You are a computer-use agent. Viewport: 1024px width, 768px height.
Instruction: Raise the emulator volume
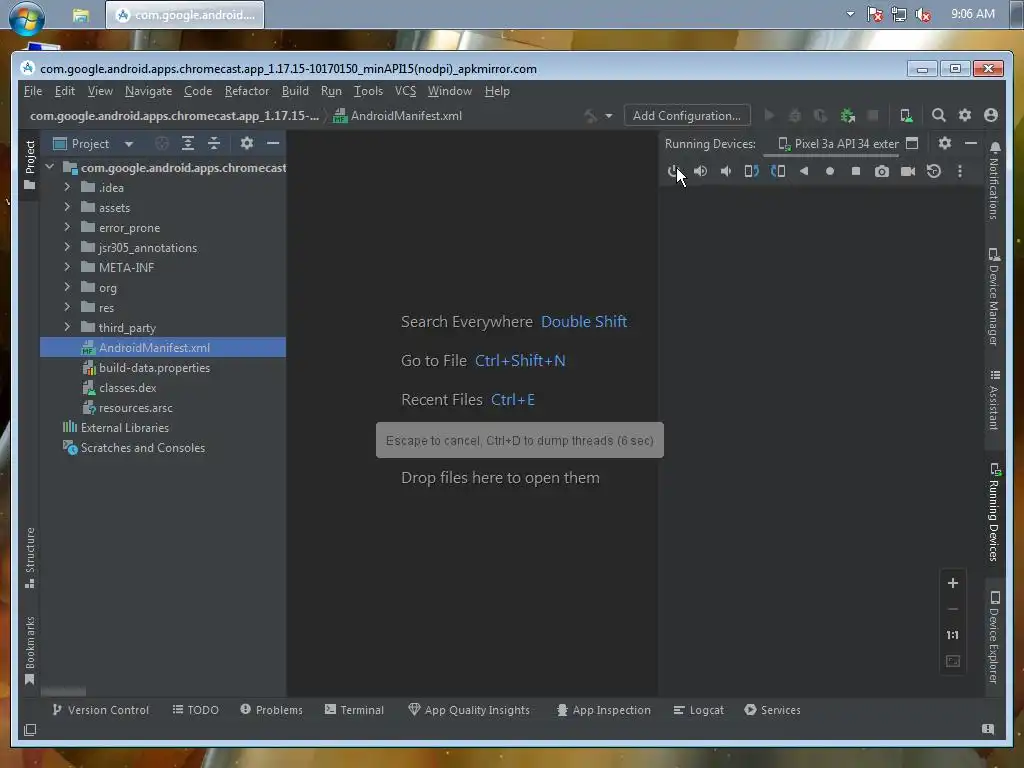[700, 171]
